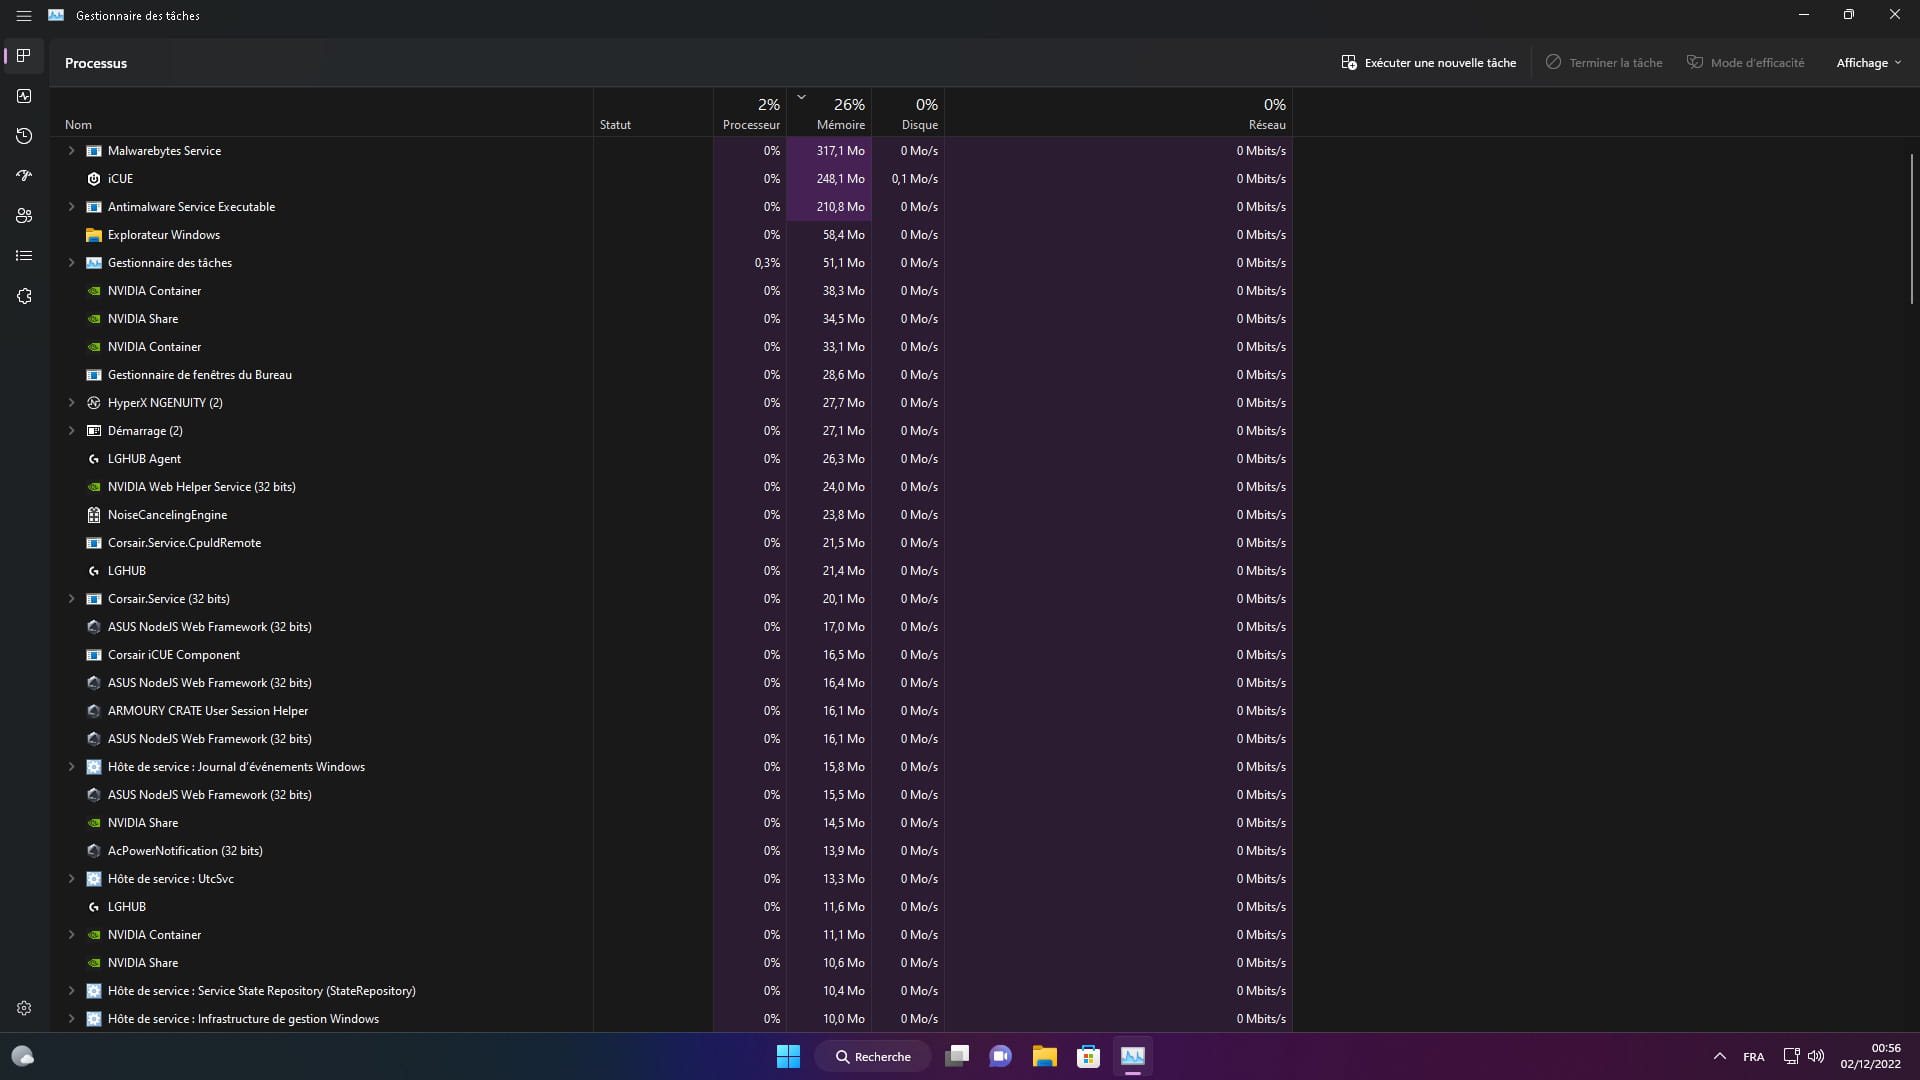Open the volume tray icon
Image resolution: width=1920 pixels, height=1080 pixels.
(1816, 1056)
